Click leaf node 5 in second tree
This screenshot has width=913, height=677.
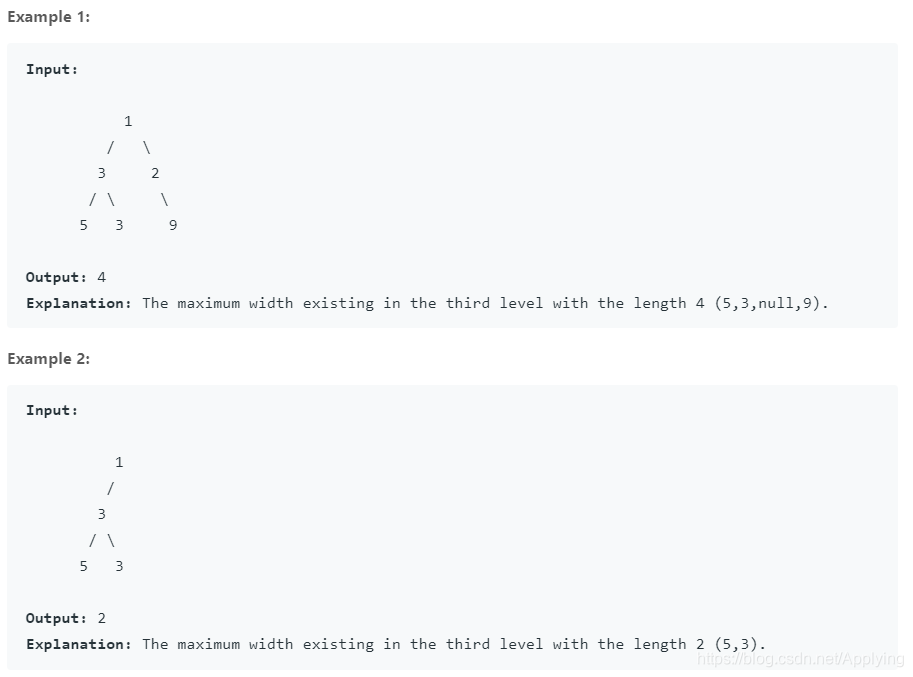[84, 566]
